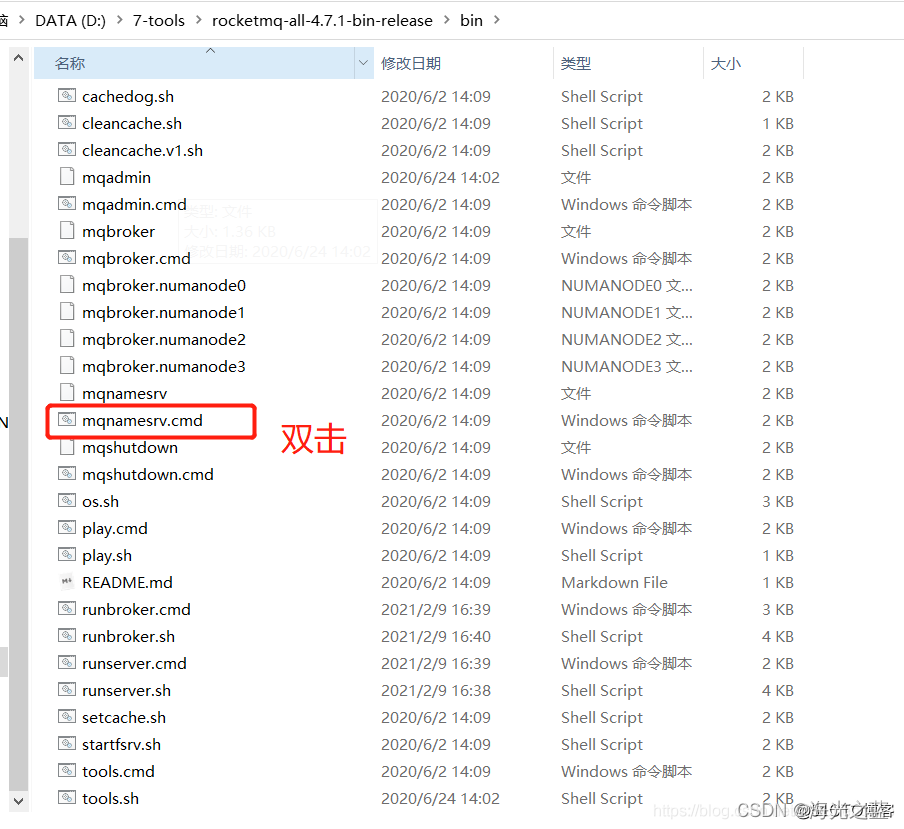The image size is (904, 829).
Task: Select the mqbroker.cmd file name
Action: click(x=136, y=258)
